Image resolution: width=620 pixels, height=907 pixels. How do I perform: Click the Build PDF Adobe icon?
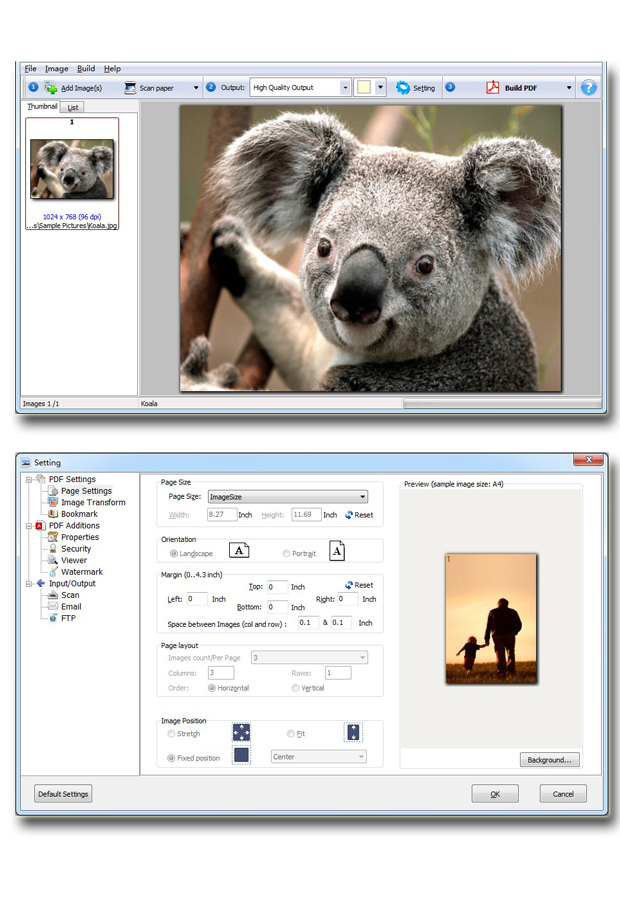[492, 87]
